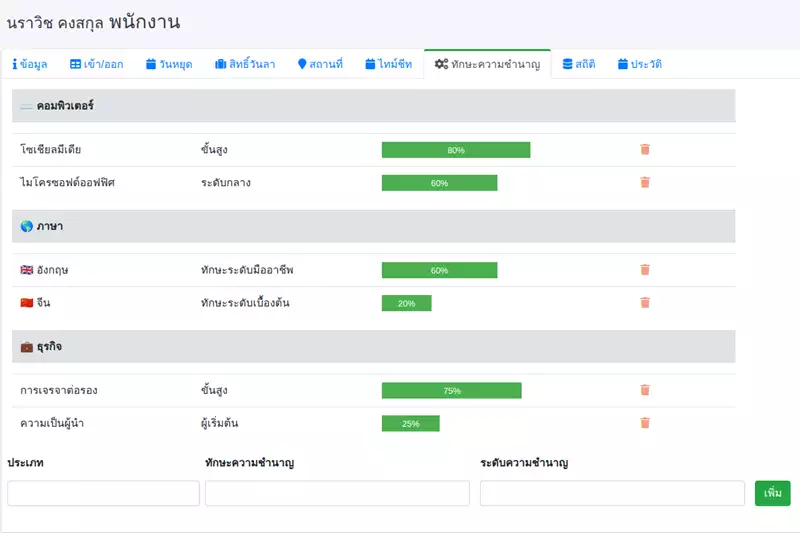The height and width of the screenshot is (533, 800).
Task: Click the green เพิ่ม button
Action: (x=772, y=493)
